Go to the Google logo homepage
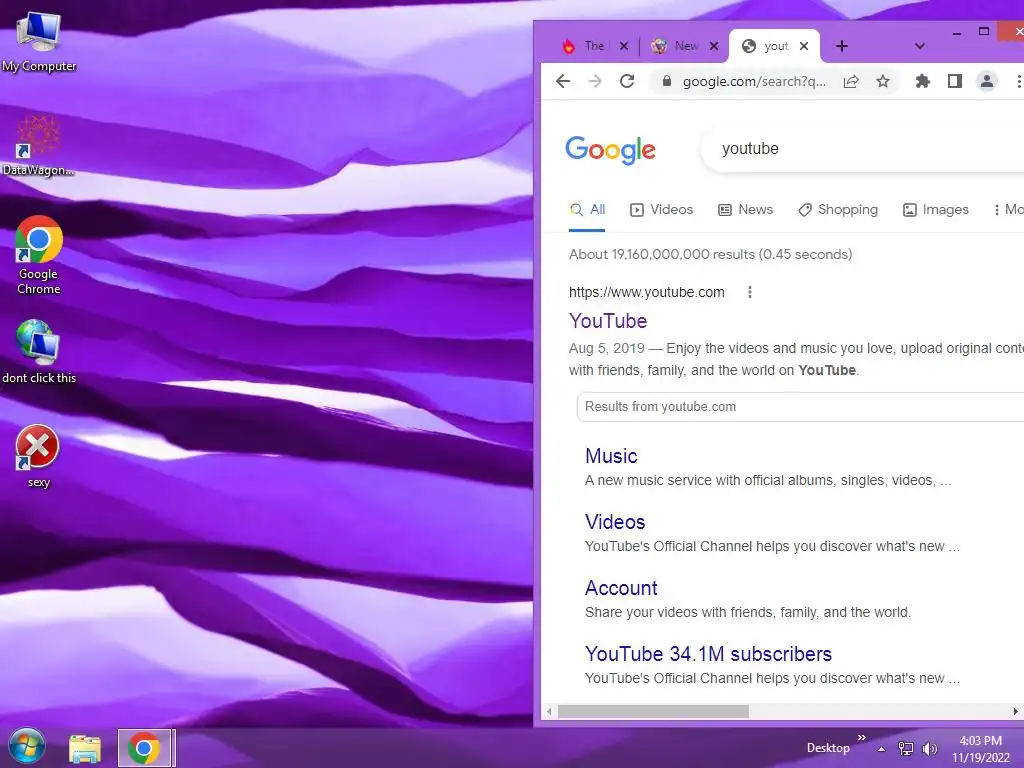The height and width of the screenshot is (768, 1024). tap(610, 150)
